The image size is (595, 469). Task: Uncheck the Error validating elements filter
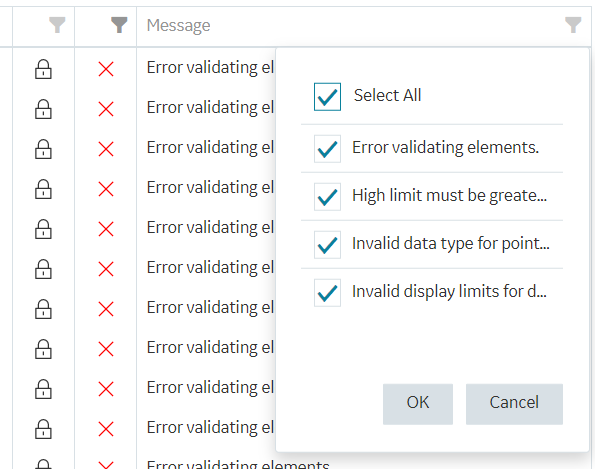pyautogui.click(x=327, y=149)
